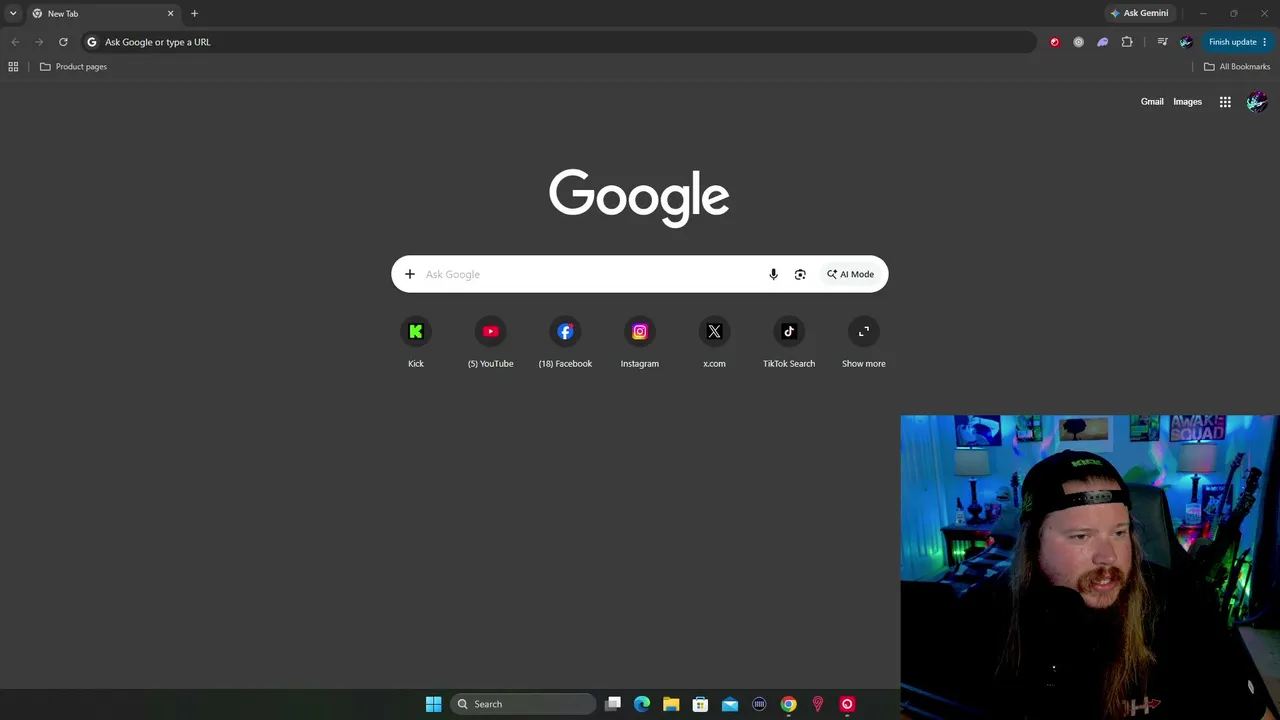Open a new tab with the plus button
The image size is (1280, 720).
[194, 14]
